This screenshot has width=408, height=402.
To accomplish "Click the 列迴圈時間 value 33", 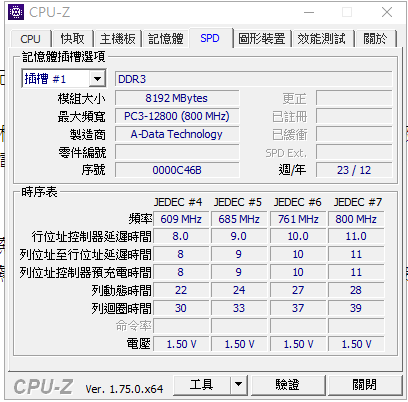I will 239,308.
